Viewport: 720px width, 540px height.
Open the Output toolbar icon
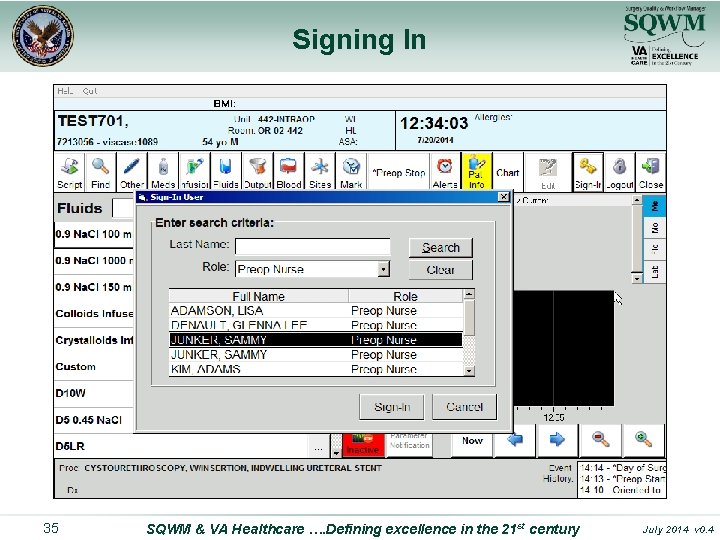tap(257, 172)
